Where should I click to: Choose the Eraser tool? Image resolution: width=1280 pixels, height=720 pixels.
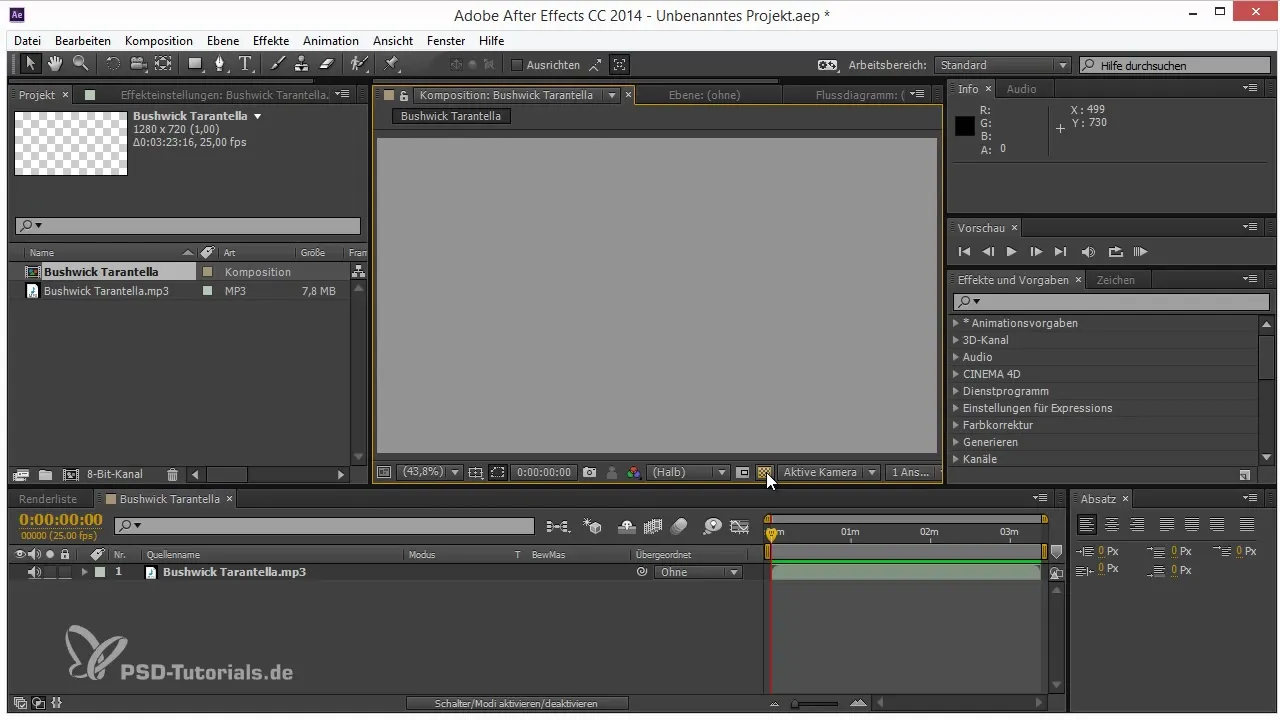tap(325, 64)
